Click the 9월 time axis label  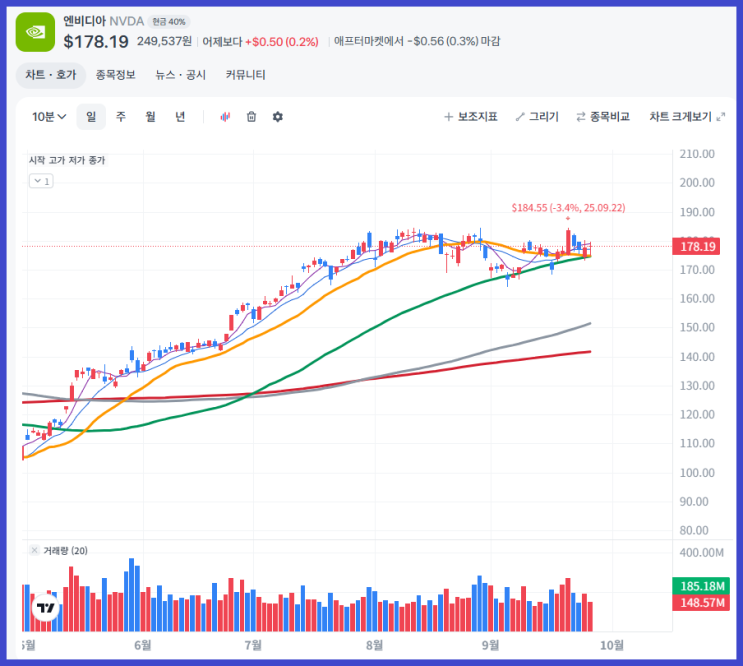[x=490, y=645]
